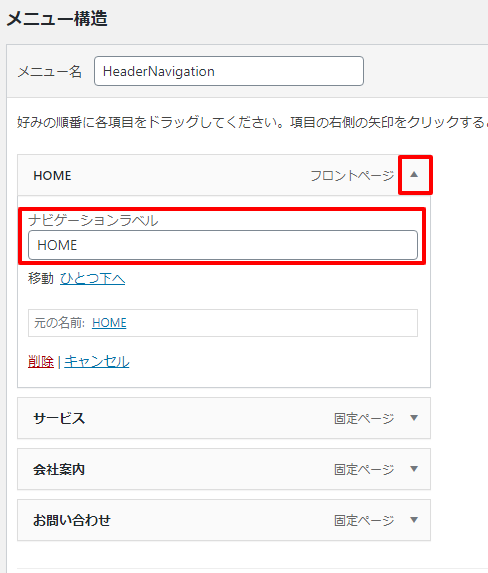Click the 元の名前 box
The width and height of the screenshot is (488, 573).
[x=223, y=323]
